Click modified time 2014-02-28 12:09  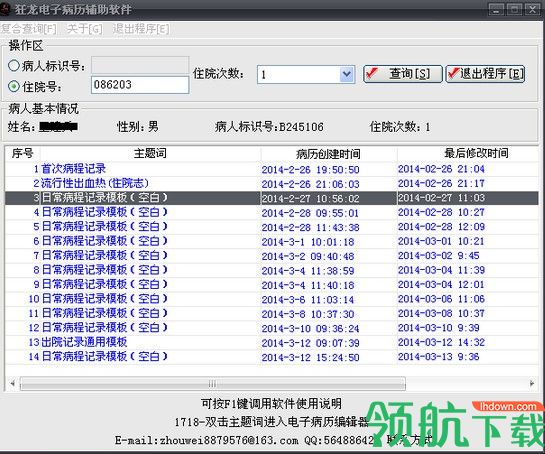pos(441,227)
